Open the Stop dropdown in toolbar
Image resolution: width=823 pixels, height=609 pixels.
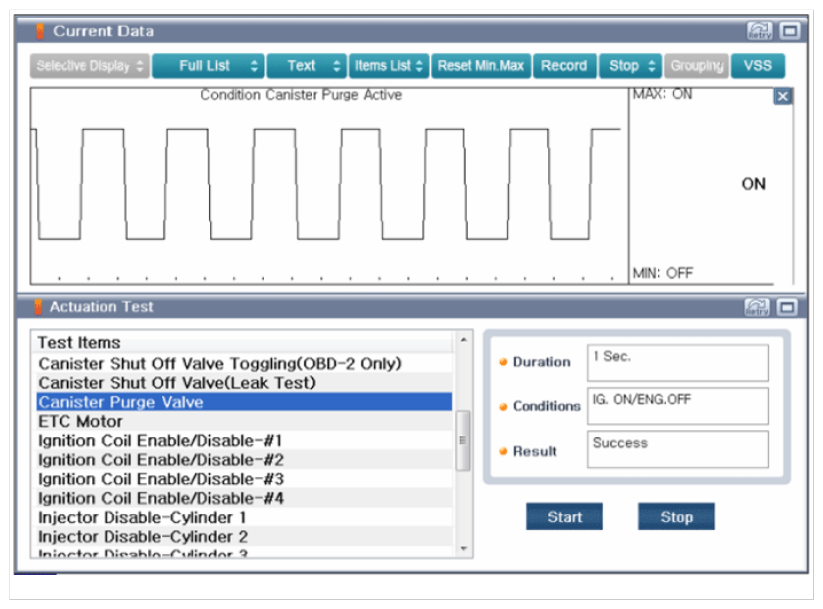tap(631, 66)
